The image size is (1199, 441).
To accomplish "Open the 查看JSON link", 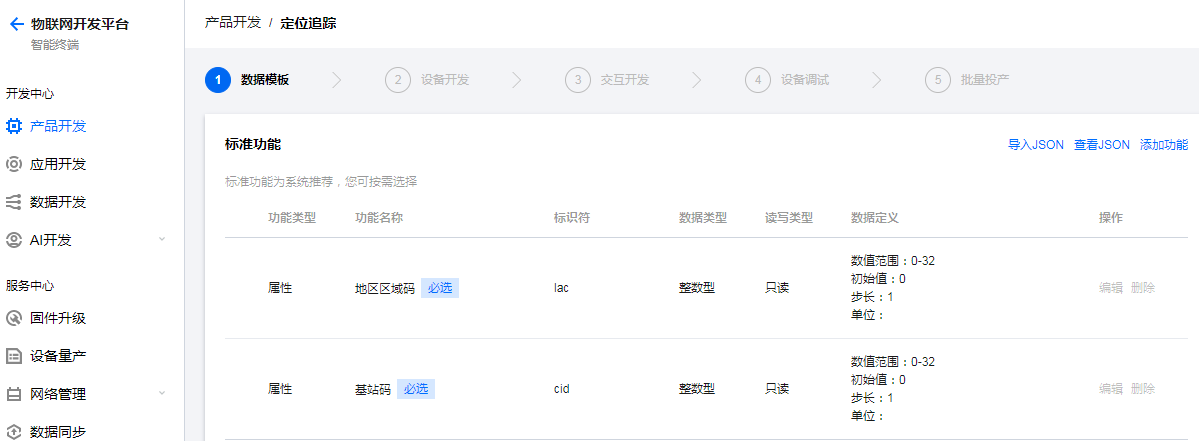I will point(1102,145).
